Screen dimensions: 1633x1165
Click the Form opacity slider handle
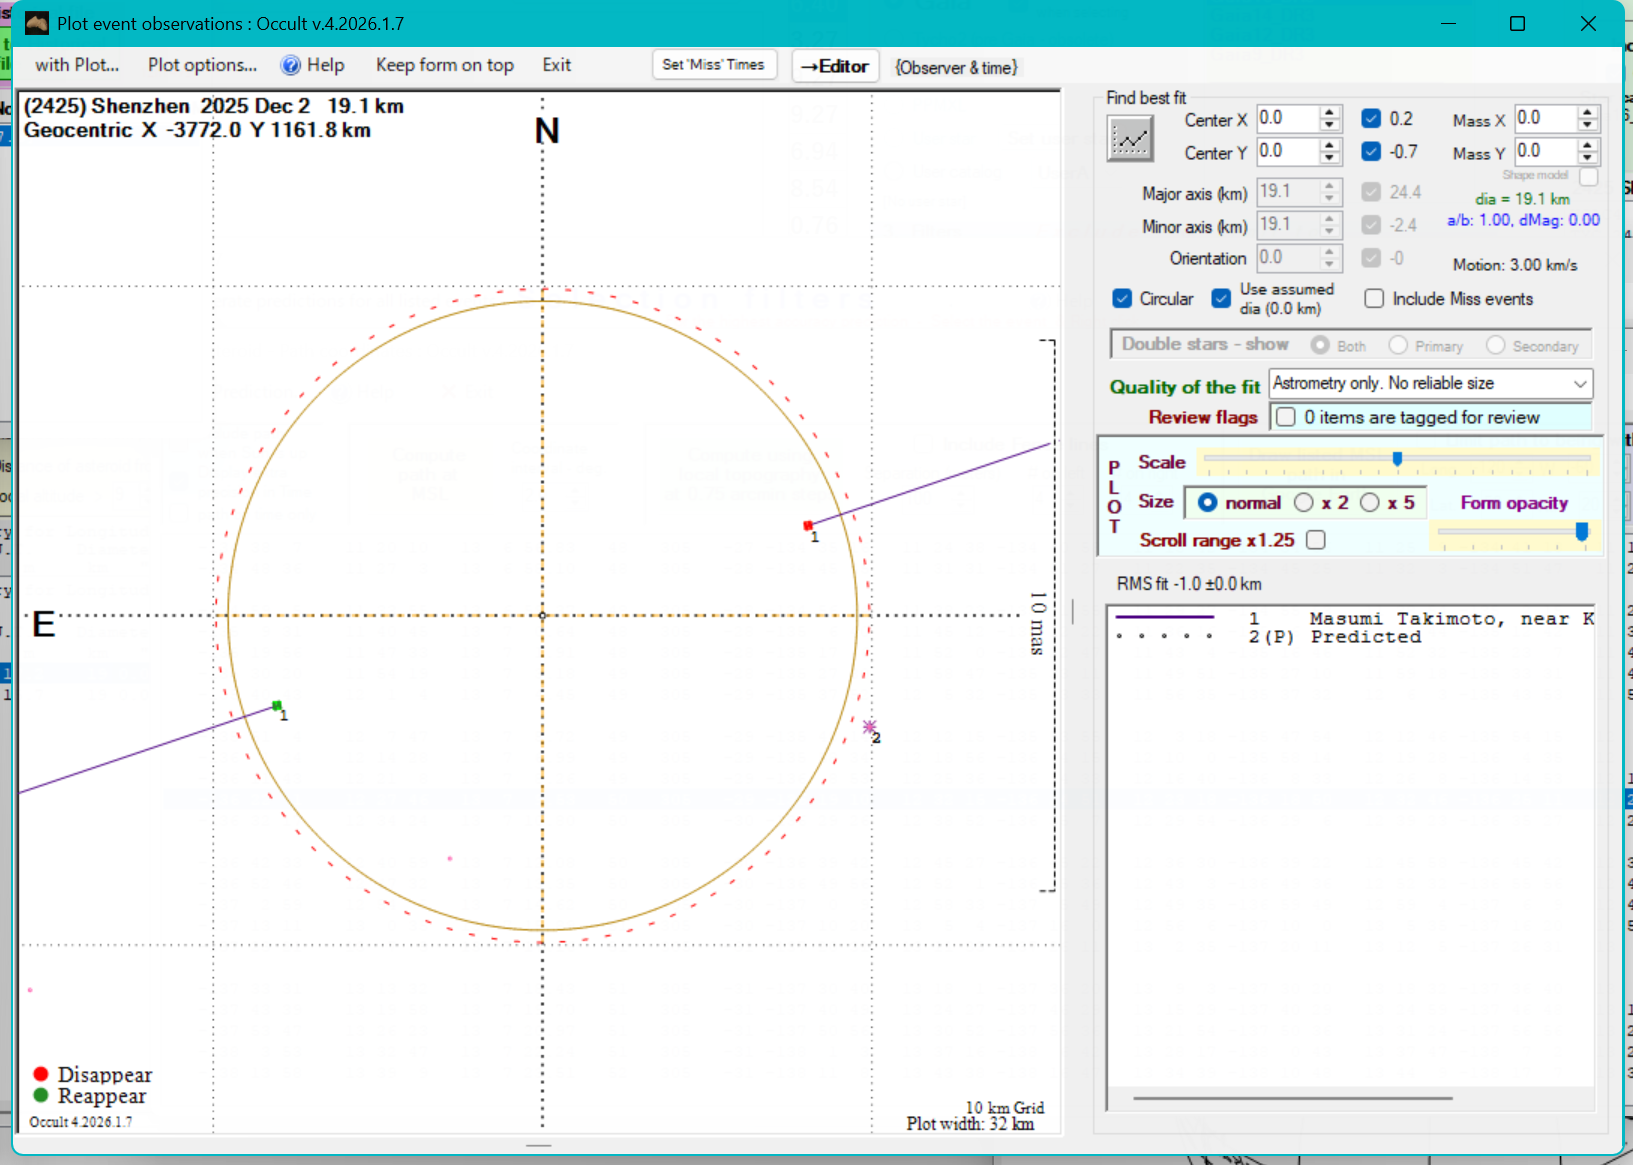(x=1581, y=532)
